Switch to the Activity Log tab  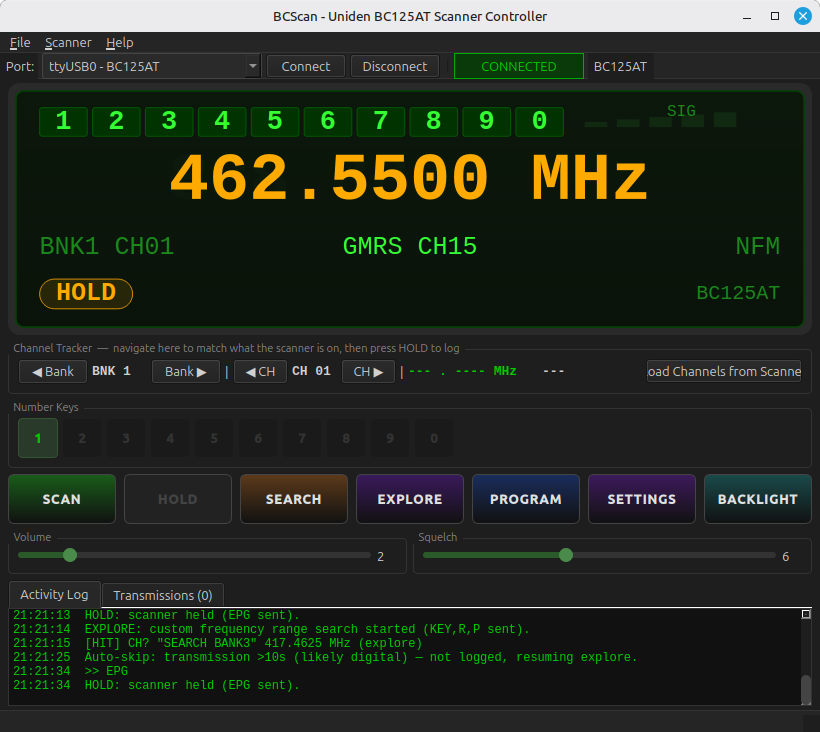[x=54, y=594]
